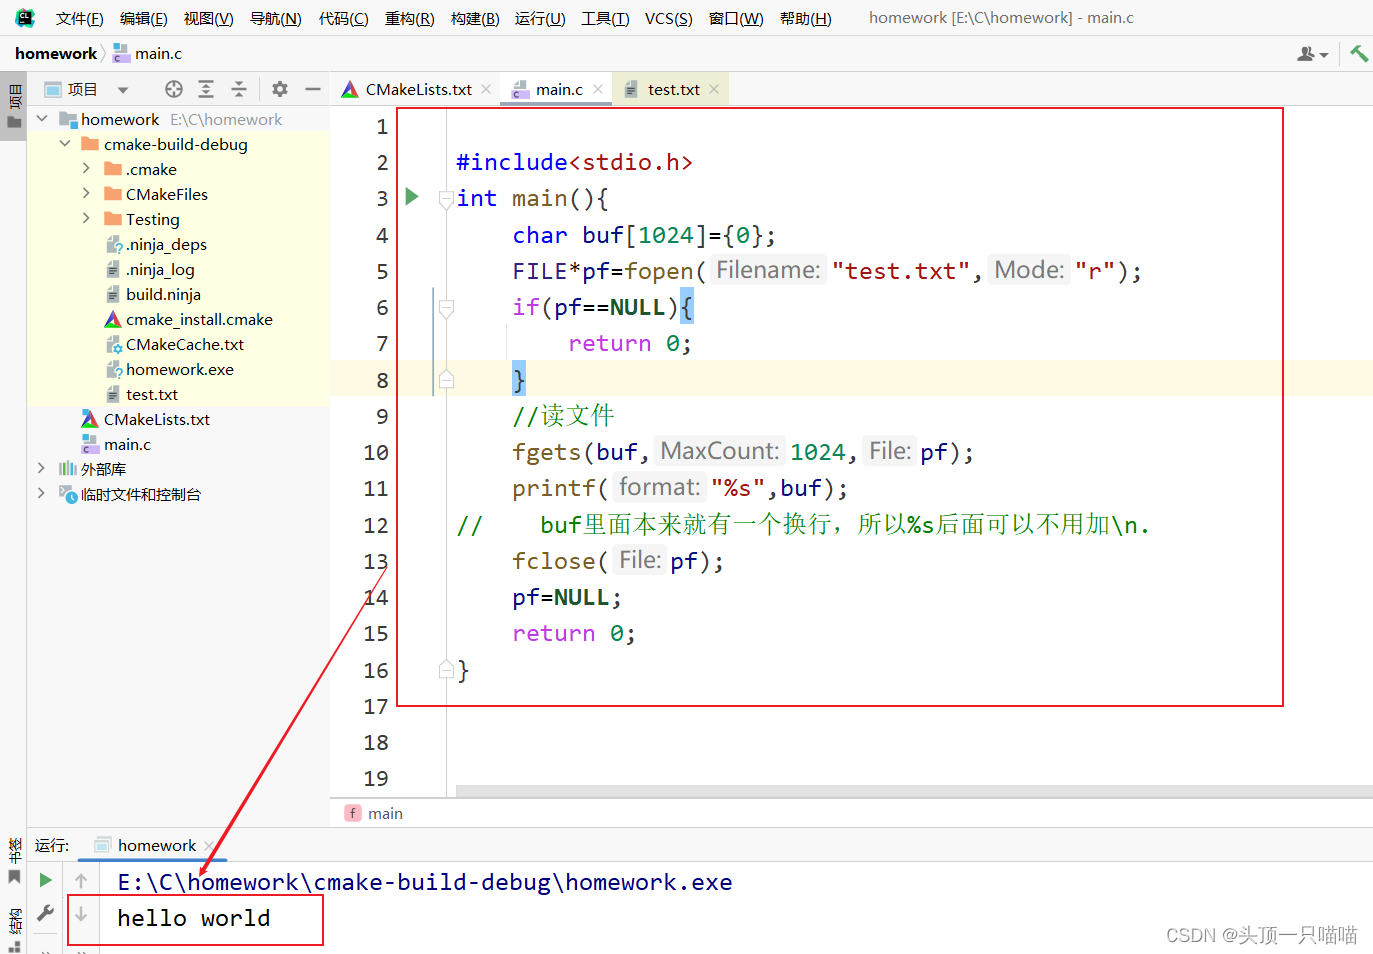1373x954 pixels.
Task: Open the 重构(R) menu
Action: pyautogui.click(x=409, y=18)
